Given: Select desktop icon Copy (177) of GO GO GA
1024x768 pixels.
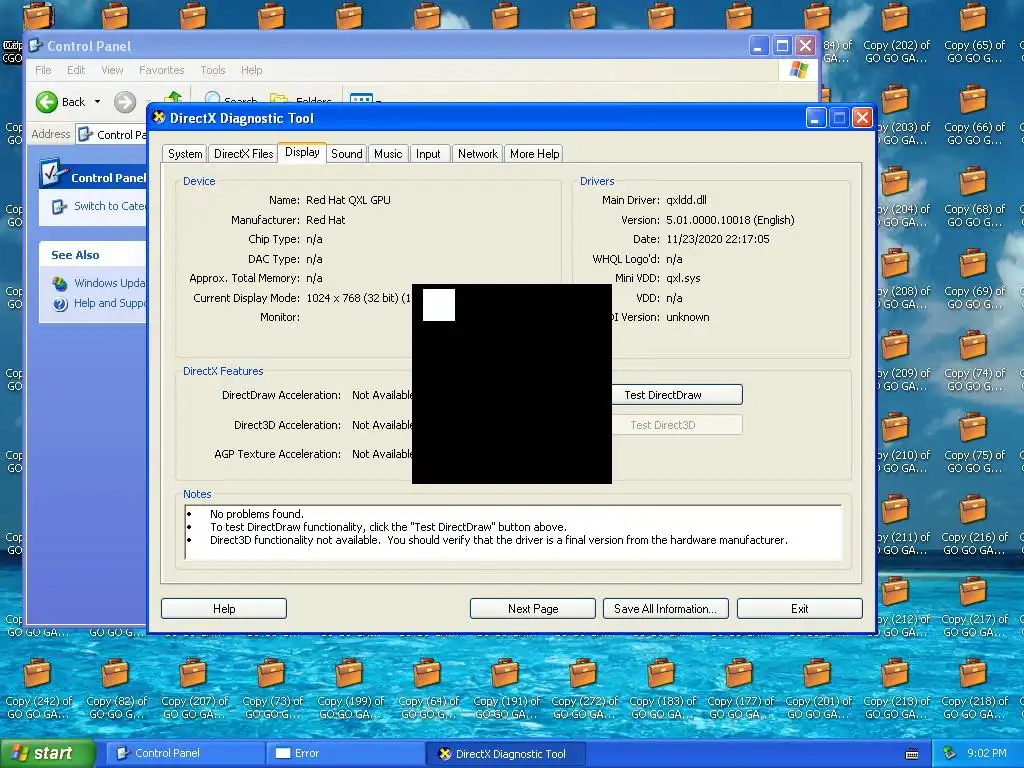Looking at the screenshot, I should pyautogui.click(x=740, y=689).
